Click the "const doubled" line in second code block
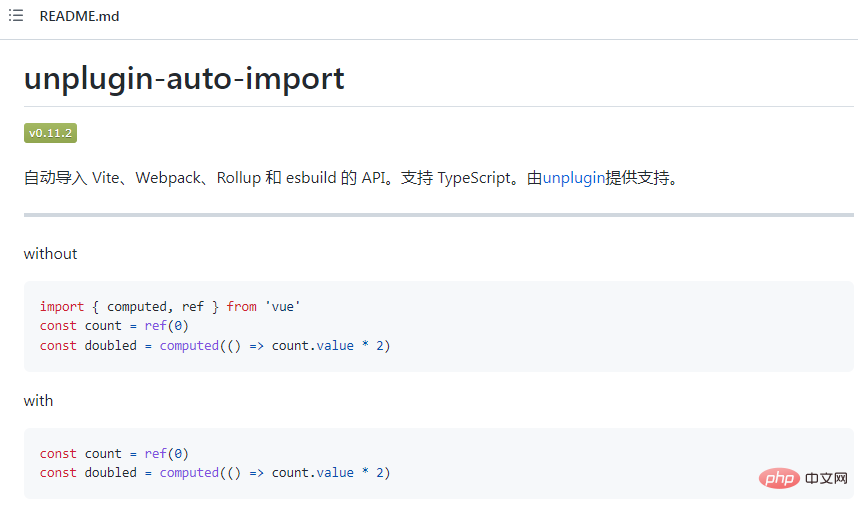This screenshot has width=858, height=511. (x=215, y=473)
